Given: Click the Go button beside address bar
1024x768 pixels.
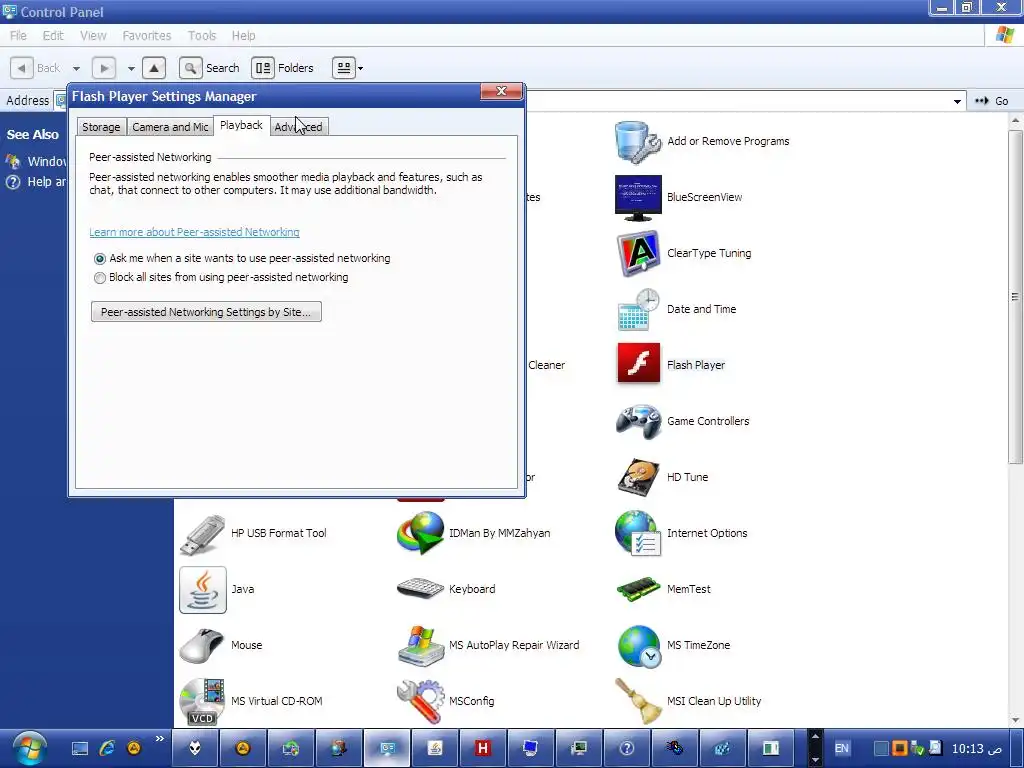Looking at the screenshot, I should 992,101.
